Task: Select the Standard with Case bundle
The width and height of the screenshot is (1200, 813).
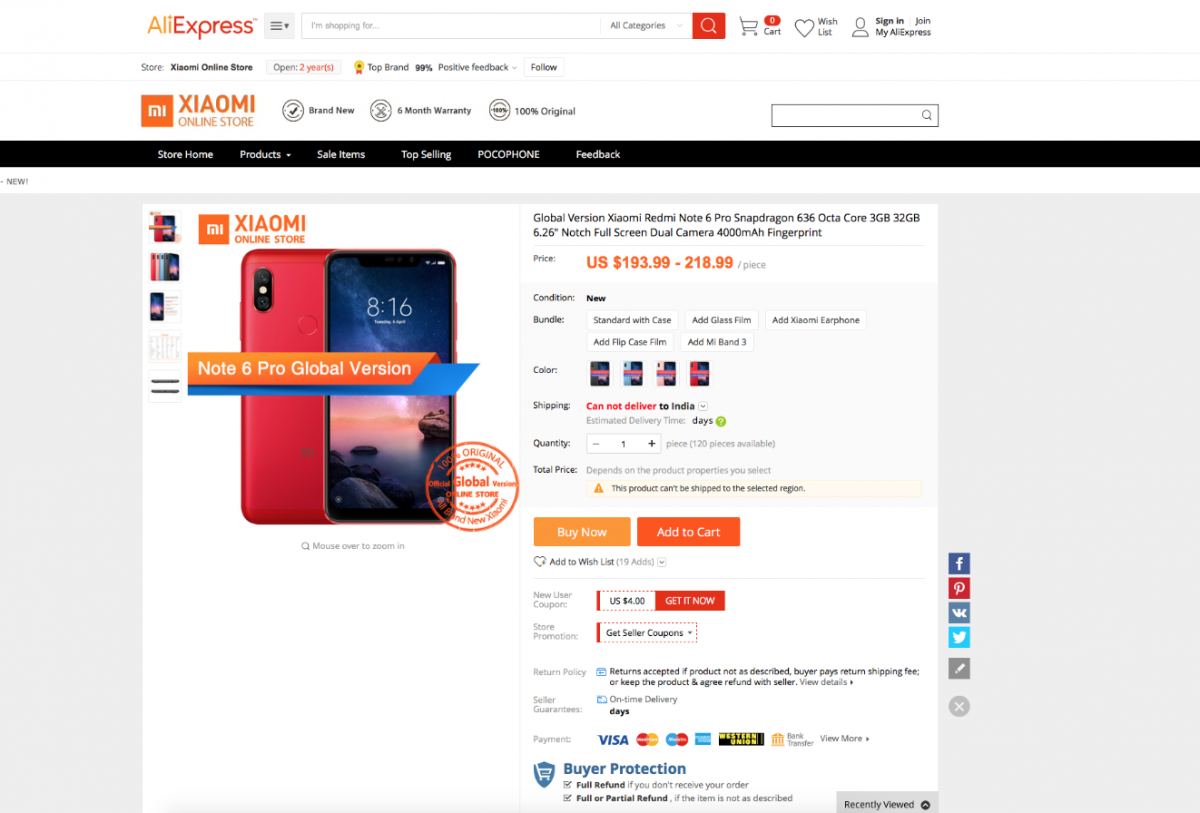Action: (x=632, y=320)
